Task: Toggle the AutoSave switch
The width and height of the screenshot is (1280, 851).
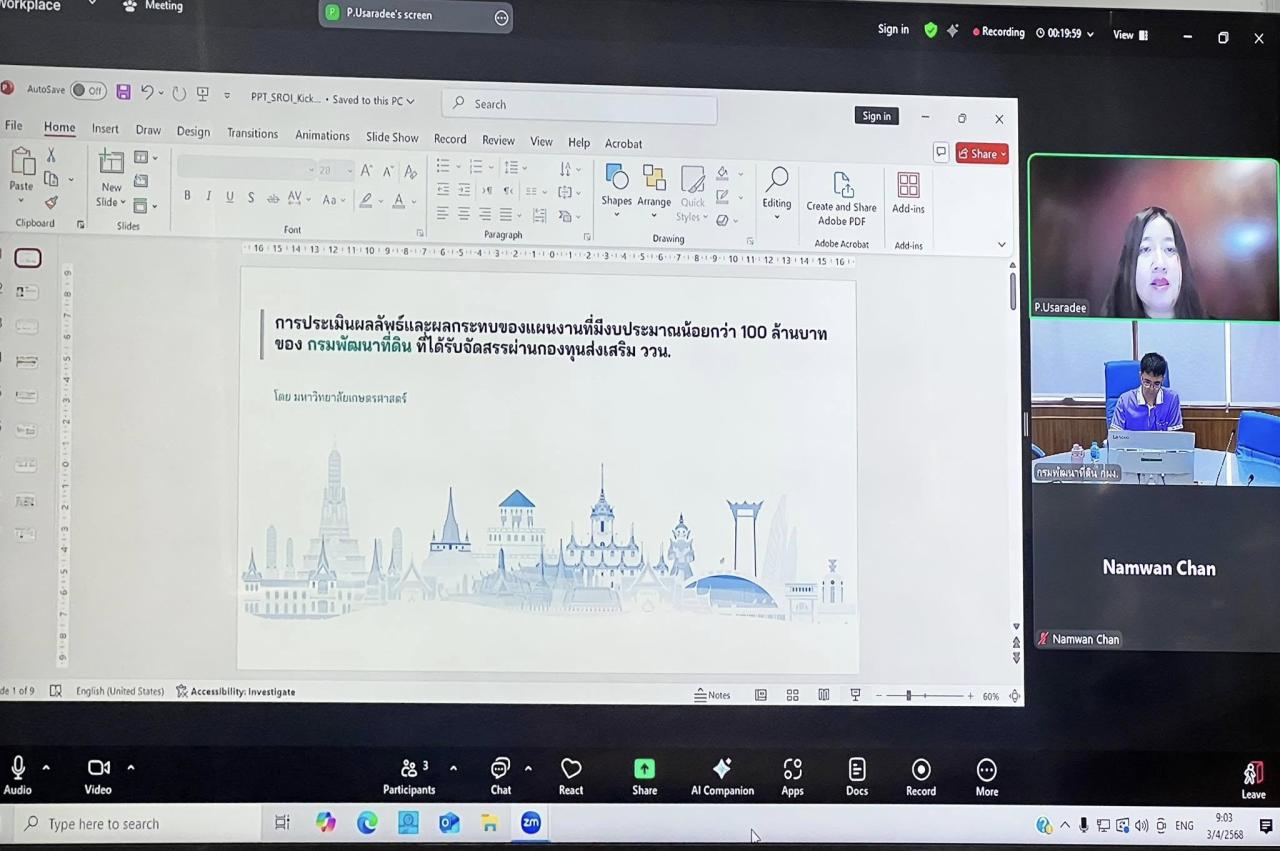Action: (x=88, y=91)
